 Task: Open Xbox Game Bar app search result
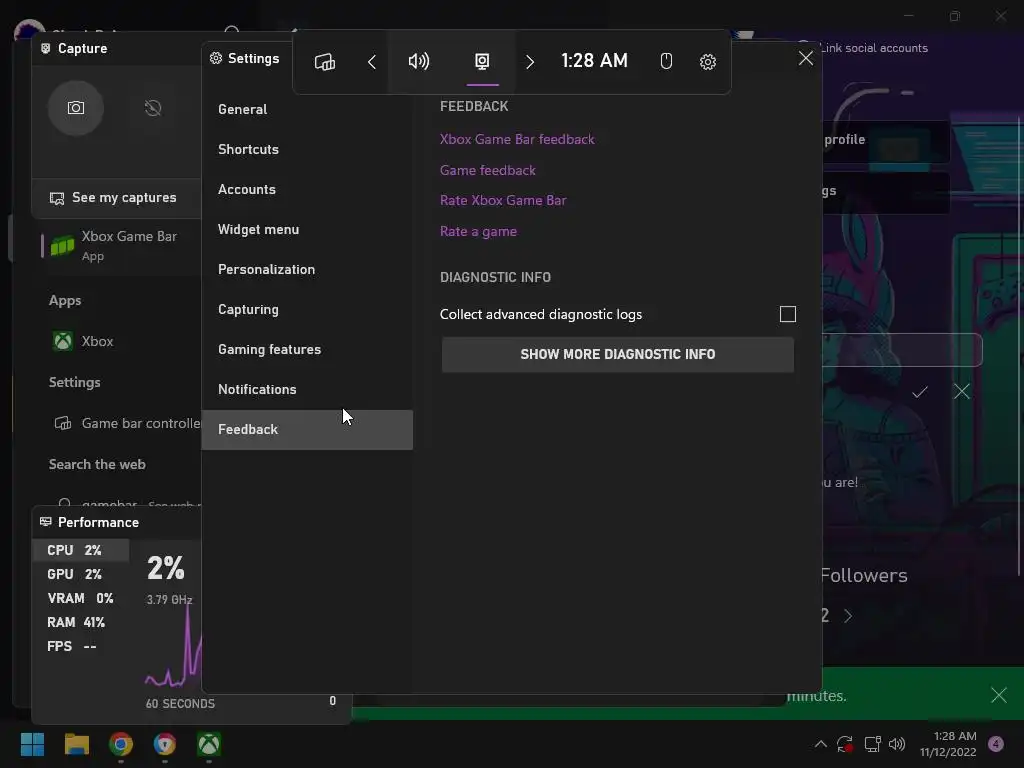(121, 246)
